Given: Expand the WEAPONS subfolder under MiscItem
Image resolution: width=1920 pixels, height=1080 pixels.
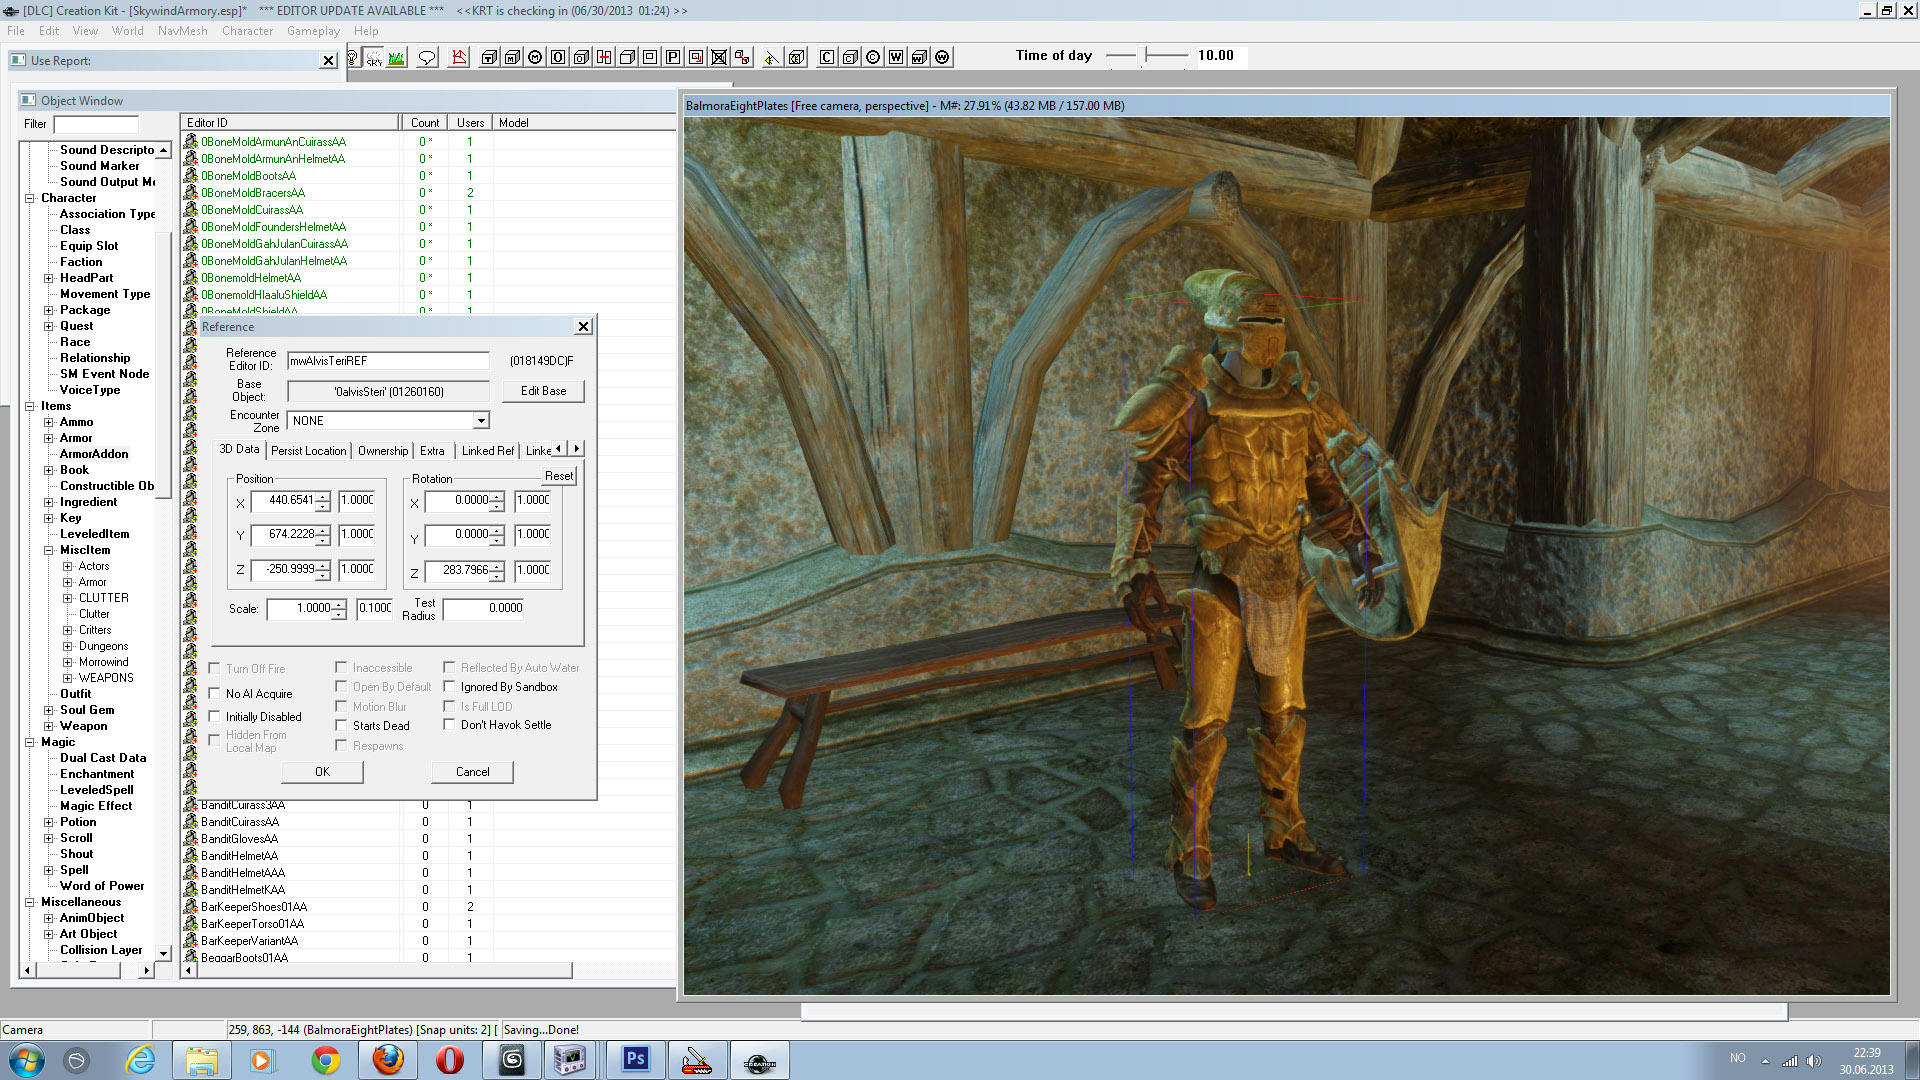Looking at the screenshot, I should point(67,678).
